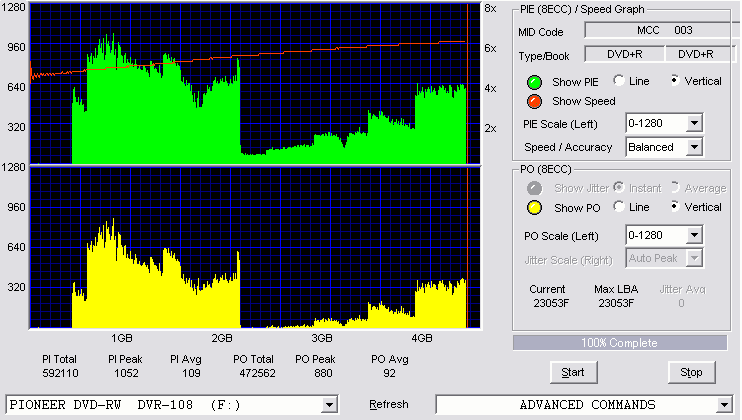Select Line mode for PO graph

618,206
